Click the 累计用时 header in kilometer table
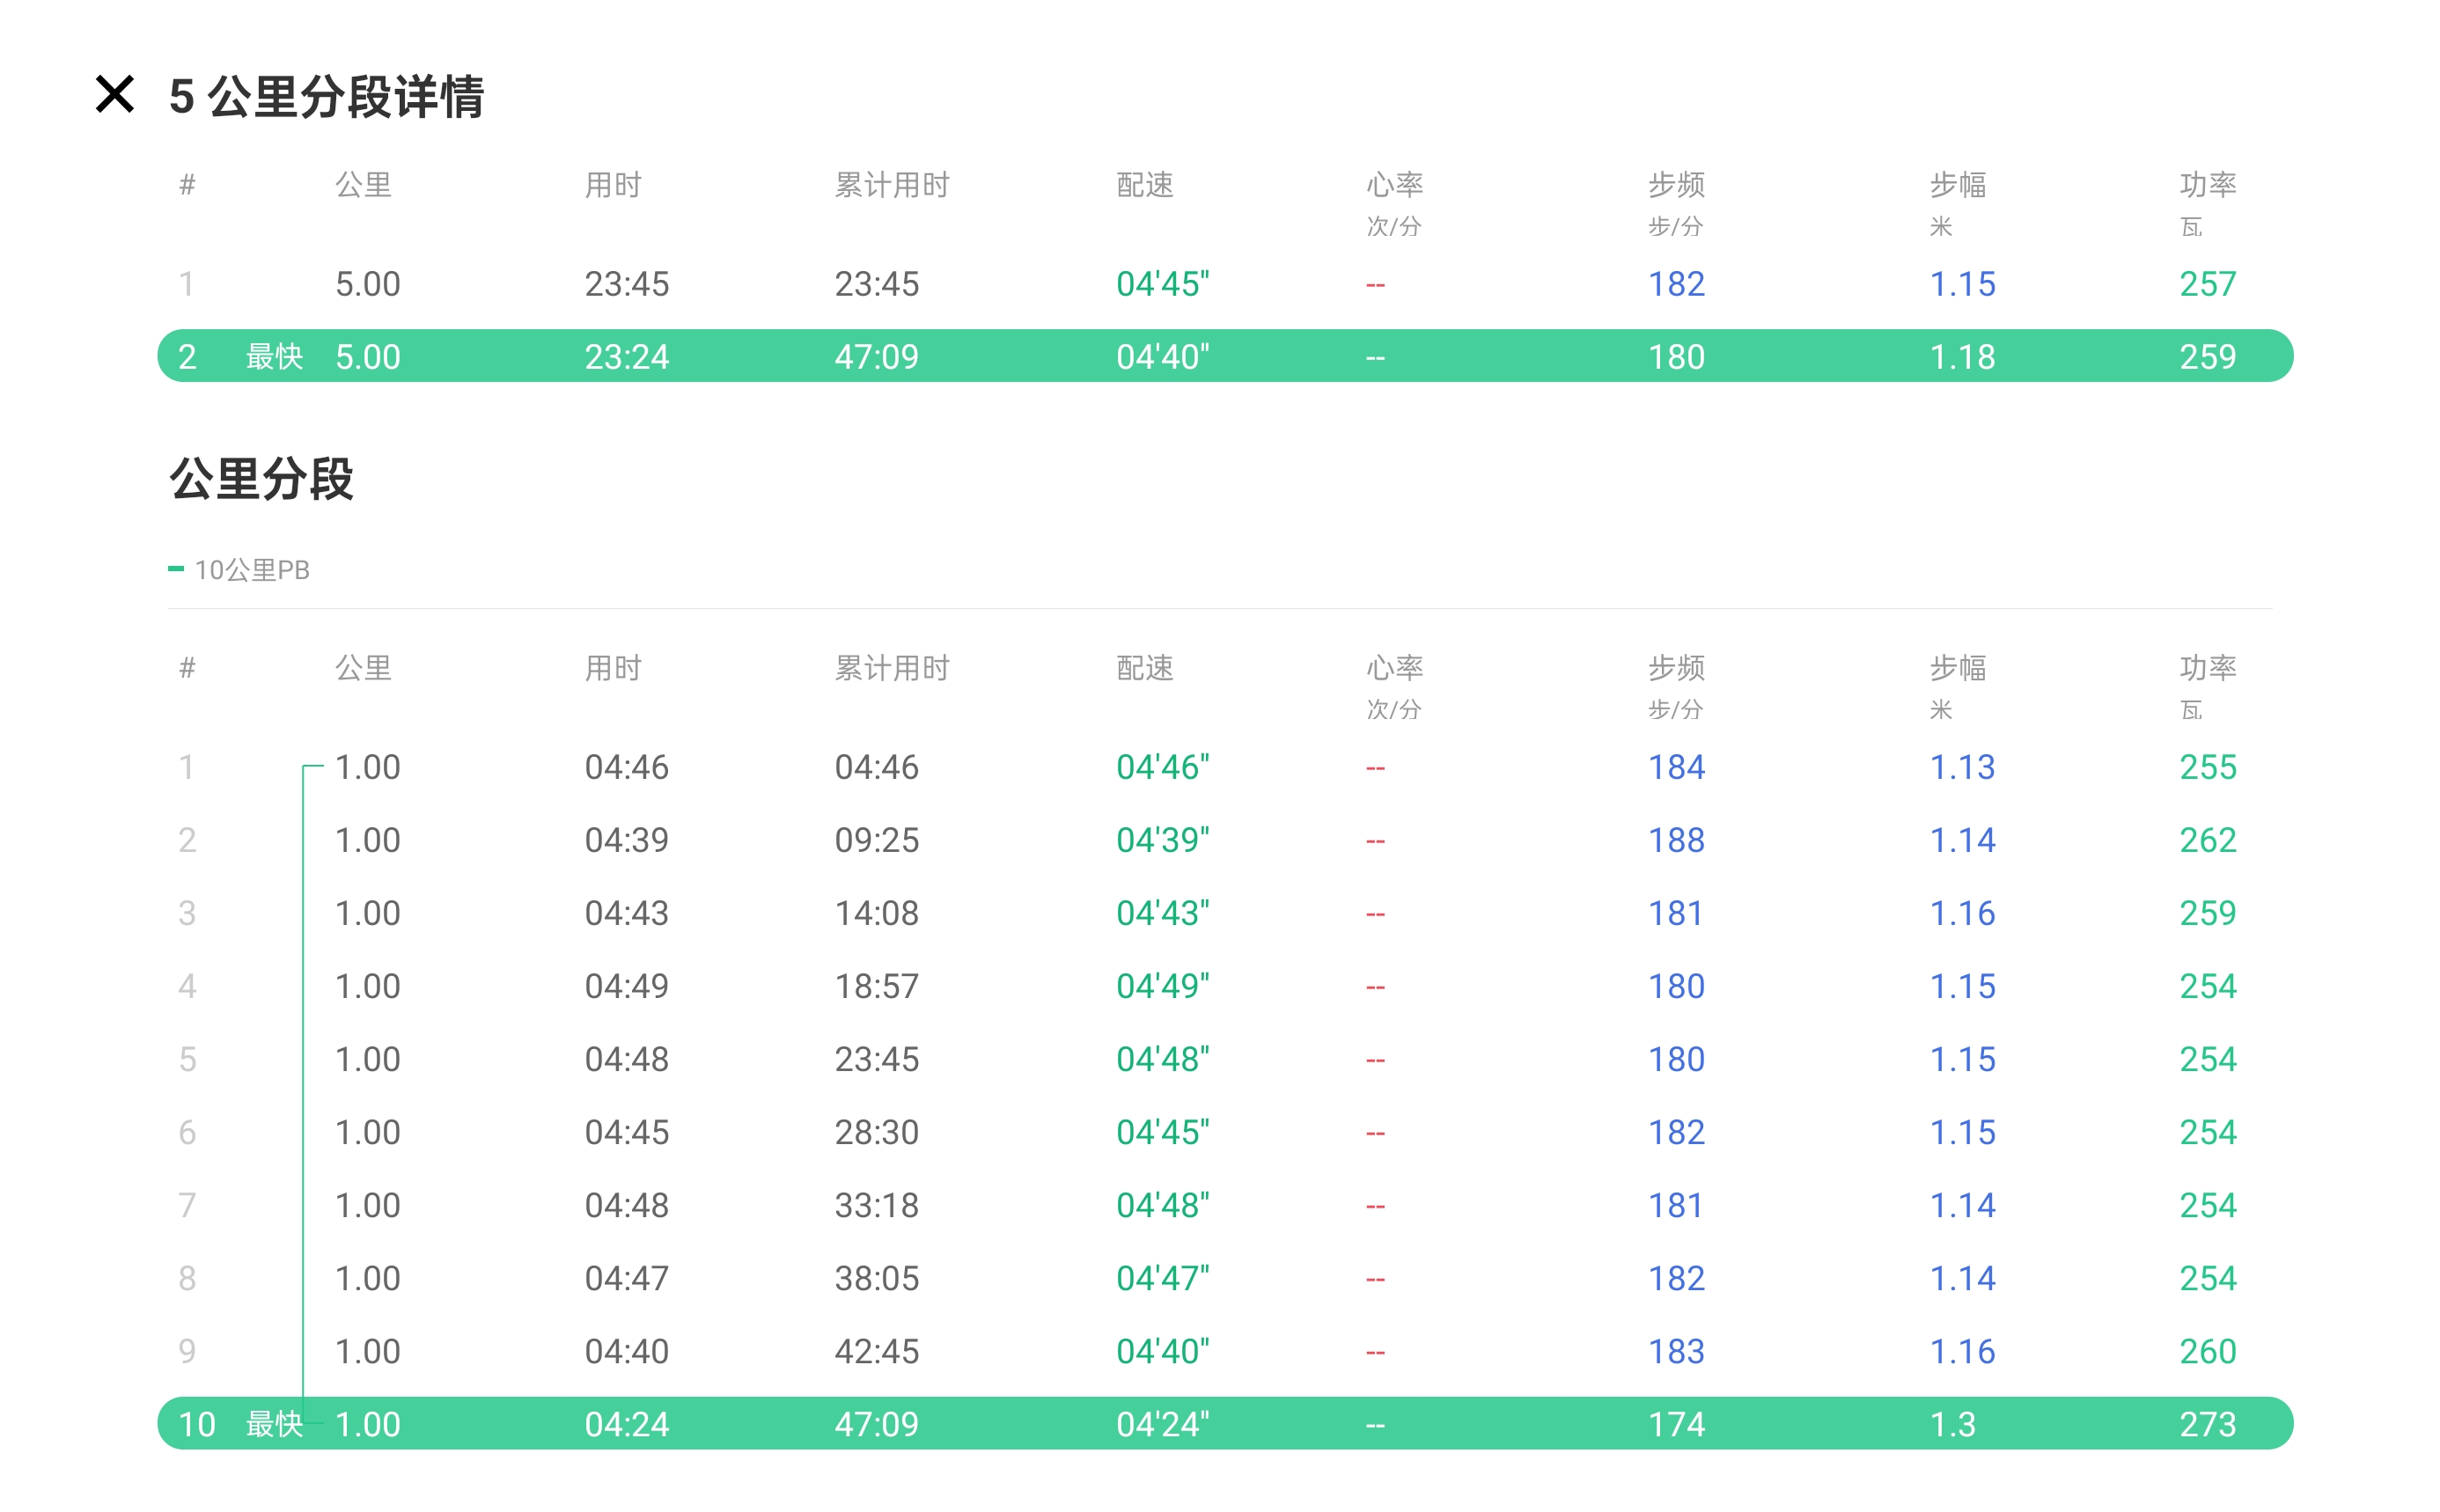This screenshot has width=2440, height=1512. (891, 668)
